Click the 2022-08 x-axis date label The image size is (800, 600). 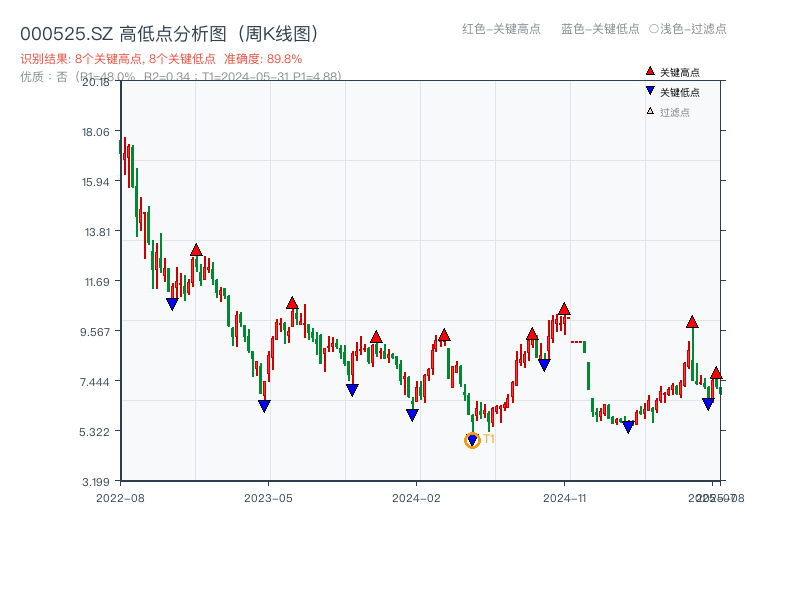pyautogui.click(x=120, y=498)
